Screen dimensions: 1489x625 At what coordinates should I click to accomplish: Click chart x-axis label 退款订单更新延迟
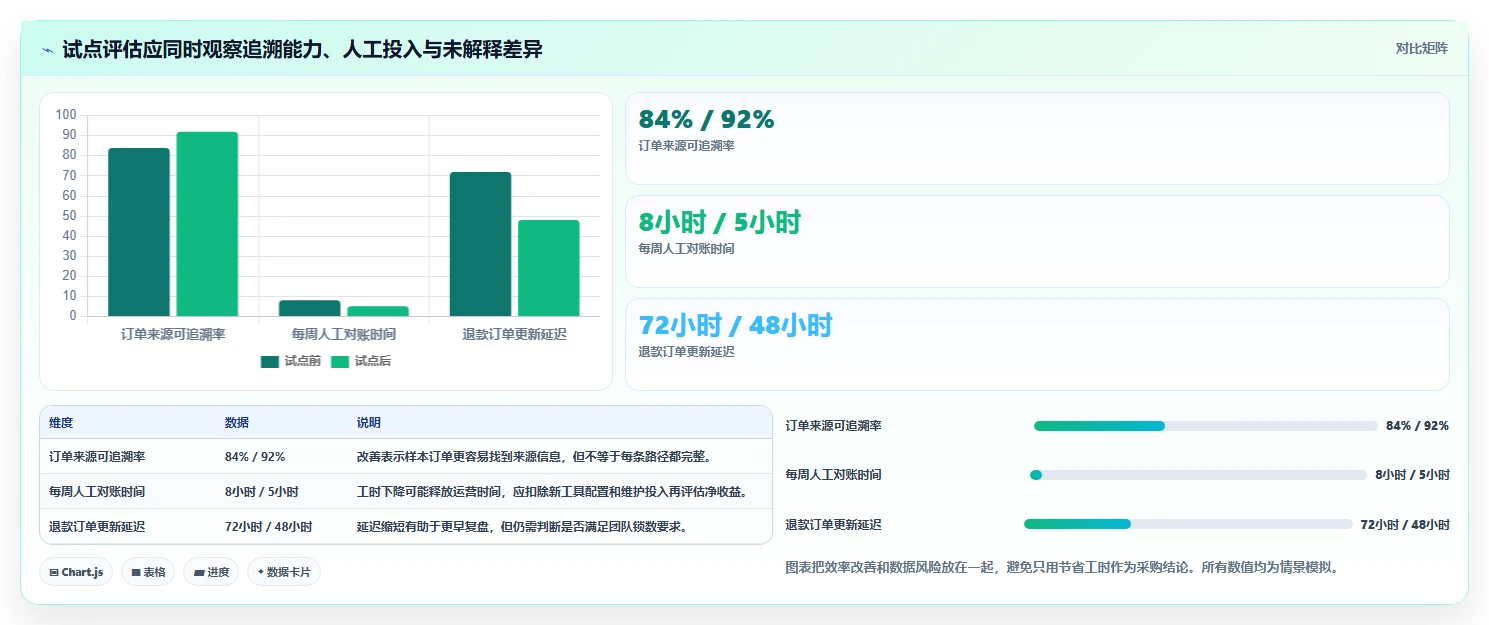(514, 334)
